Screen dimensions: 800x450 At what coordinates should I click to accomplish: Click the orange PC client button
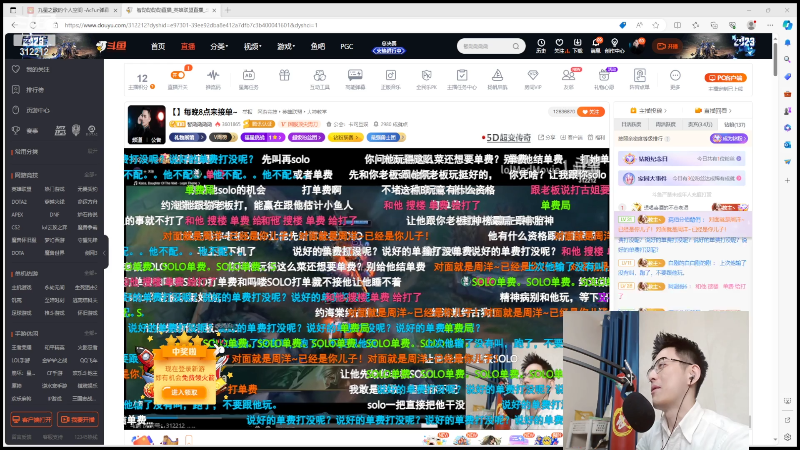[x=726, y=78]
